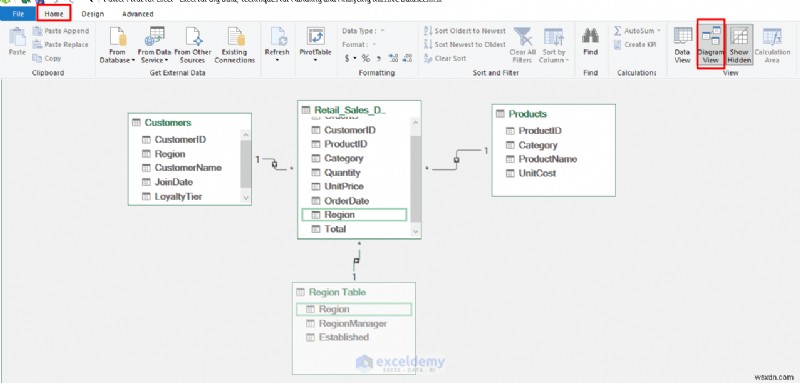Select Total field in Retail_Sales table
Image resolution: width=800 pixels, height=383 pixels.
pyautogui.click(x=335, y=229)
